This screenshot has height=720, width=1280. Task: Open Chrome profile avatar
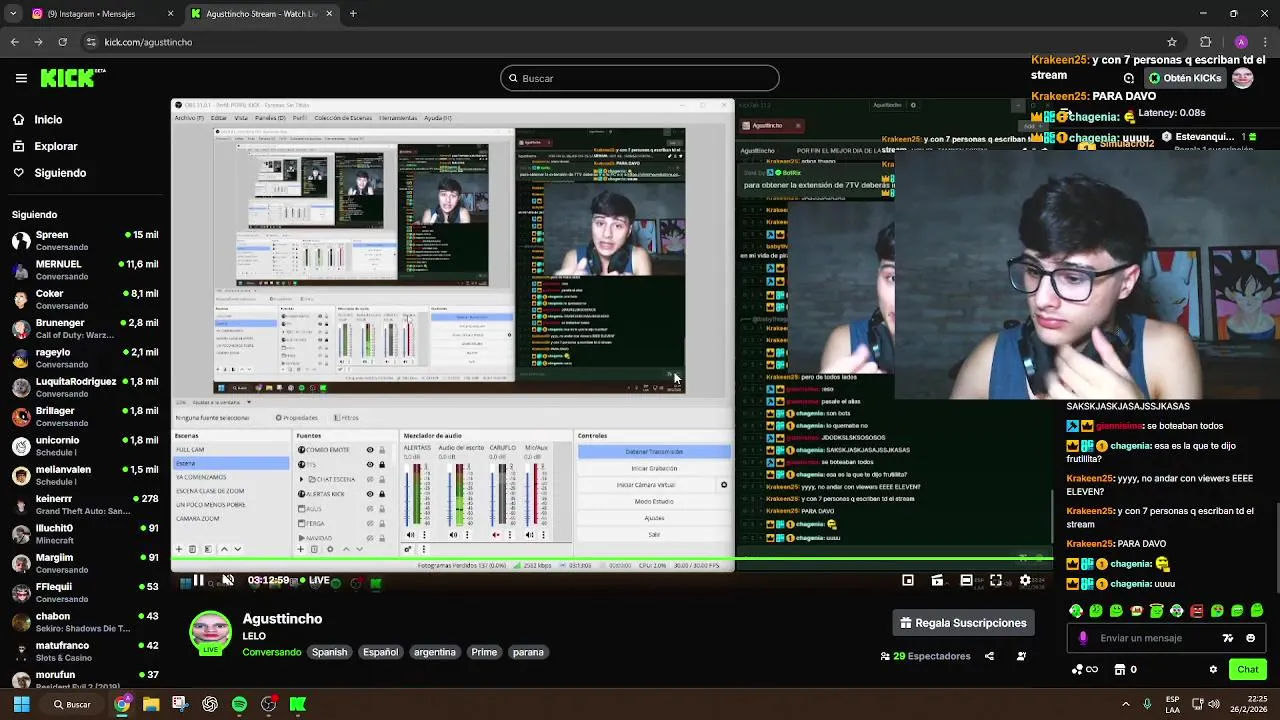pyautogui.click(x=1241, y=42)
